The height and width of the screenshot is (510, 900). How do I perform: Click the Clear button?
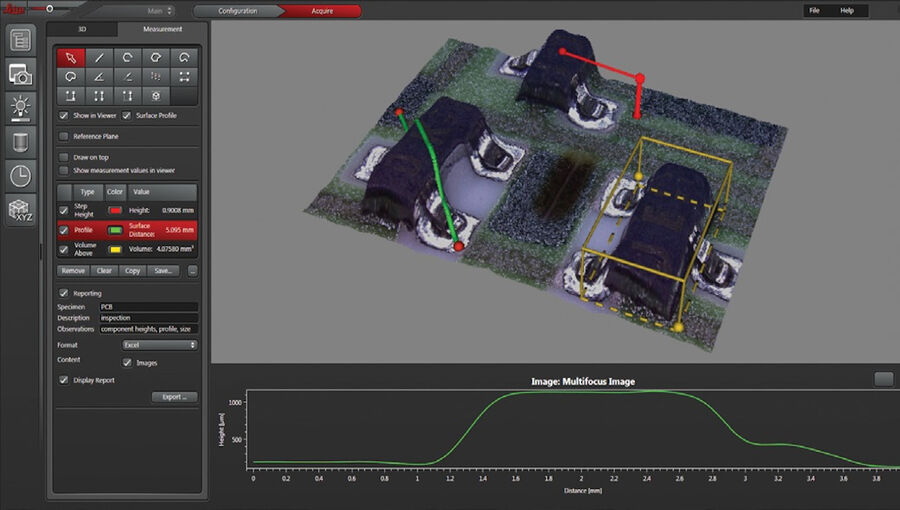[x=104, y=271]
